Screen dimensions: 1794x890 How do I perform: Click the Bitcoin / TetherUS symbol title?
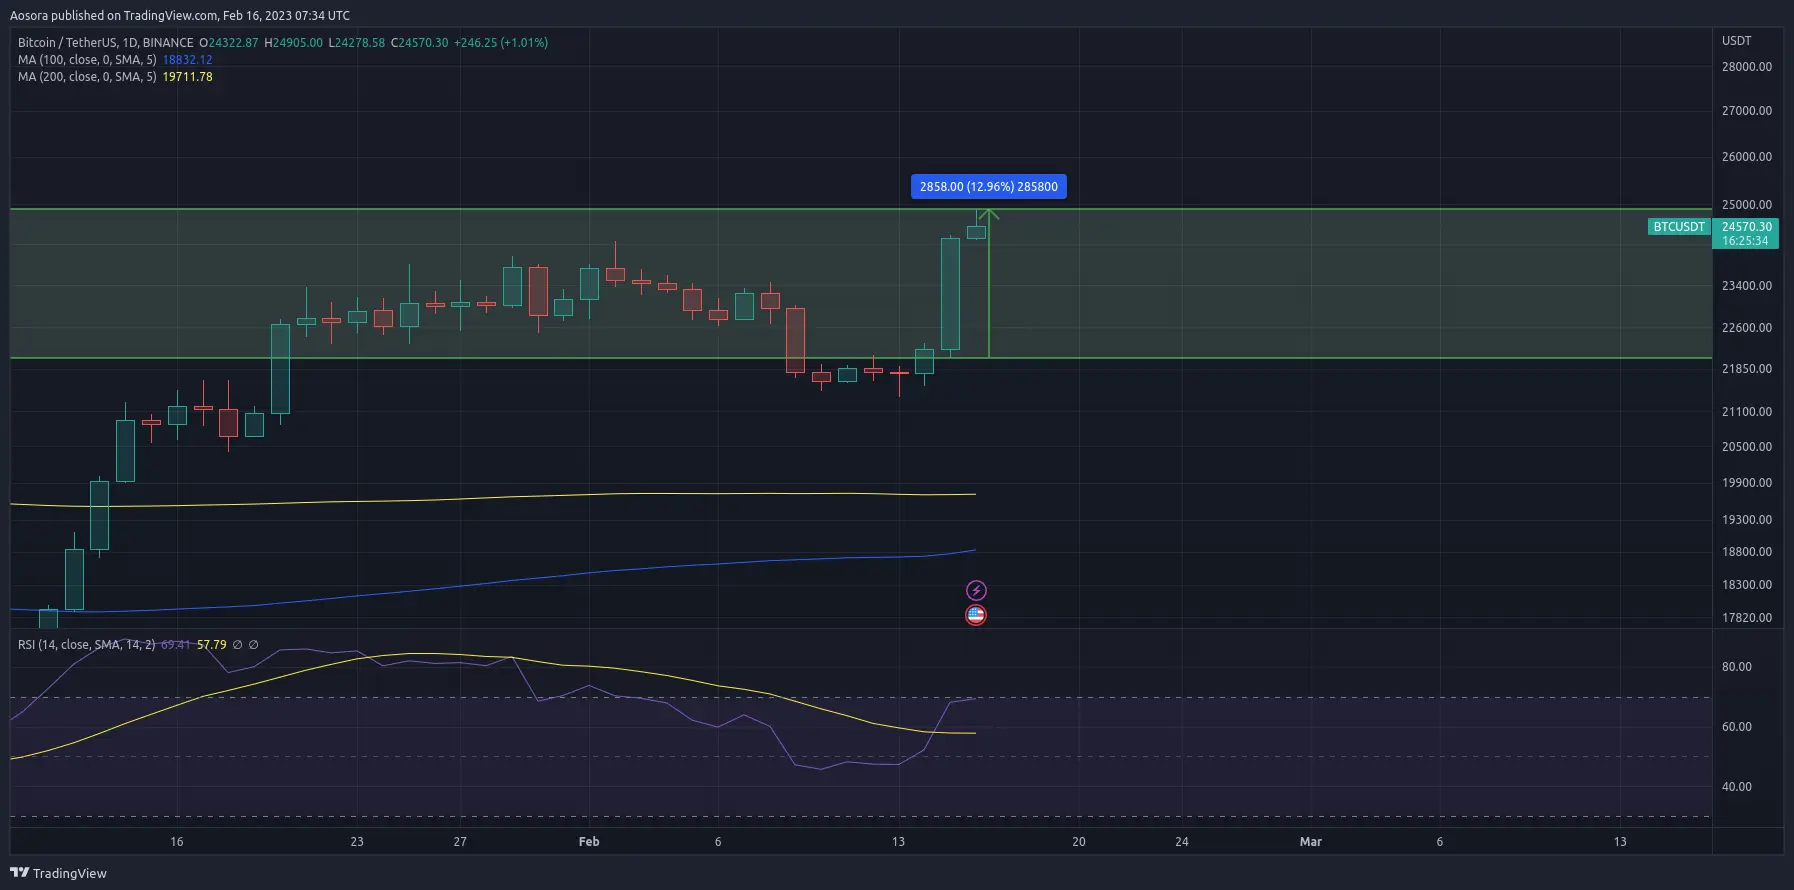pyautogui.click(x=106, y=43)
